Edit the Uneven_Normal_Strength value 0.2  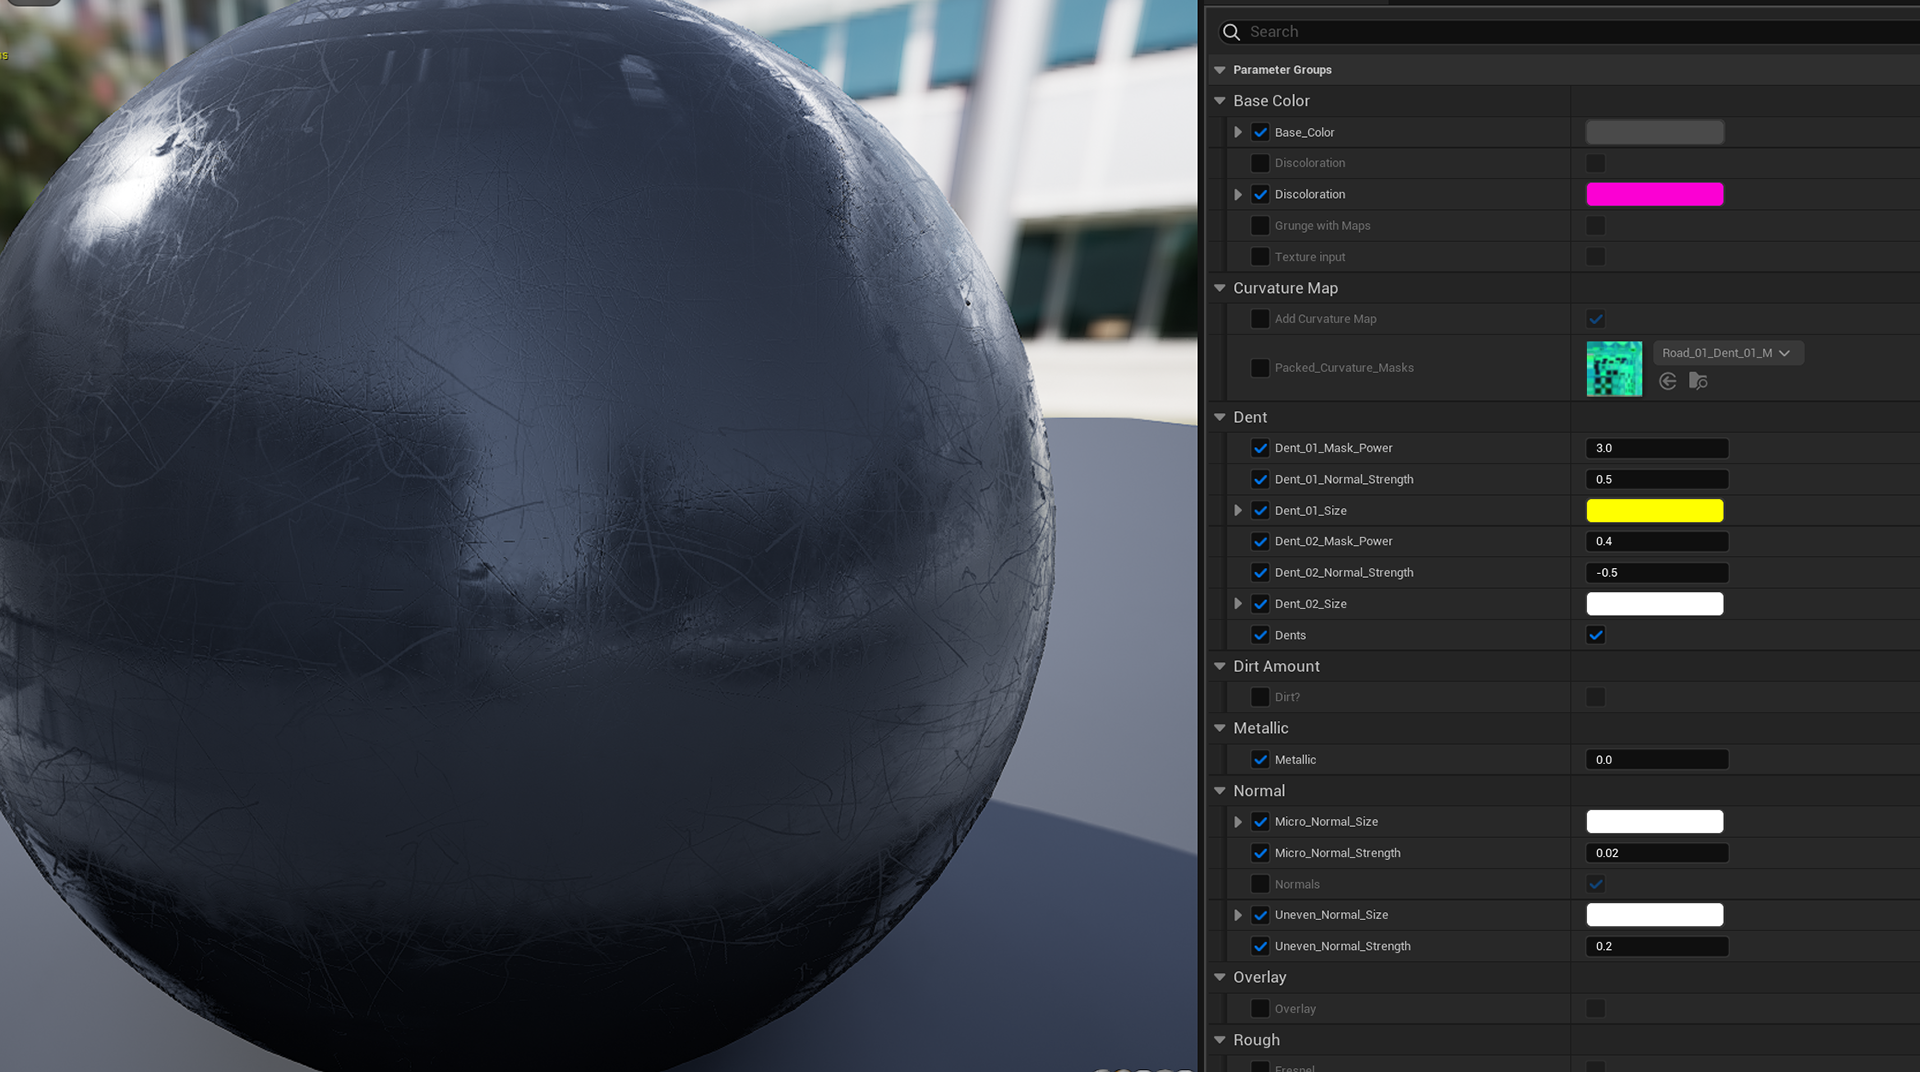[1657, 946]
